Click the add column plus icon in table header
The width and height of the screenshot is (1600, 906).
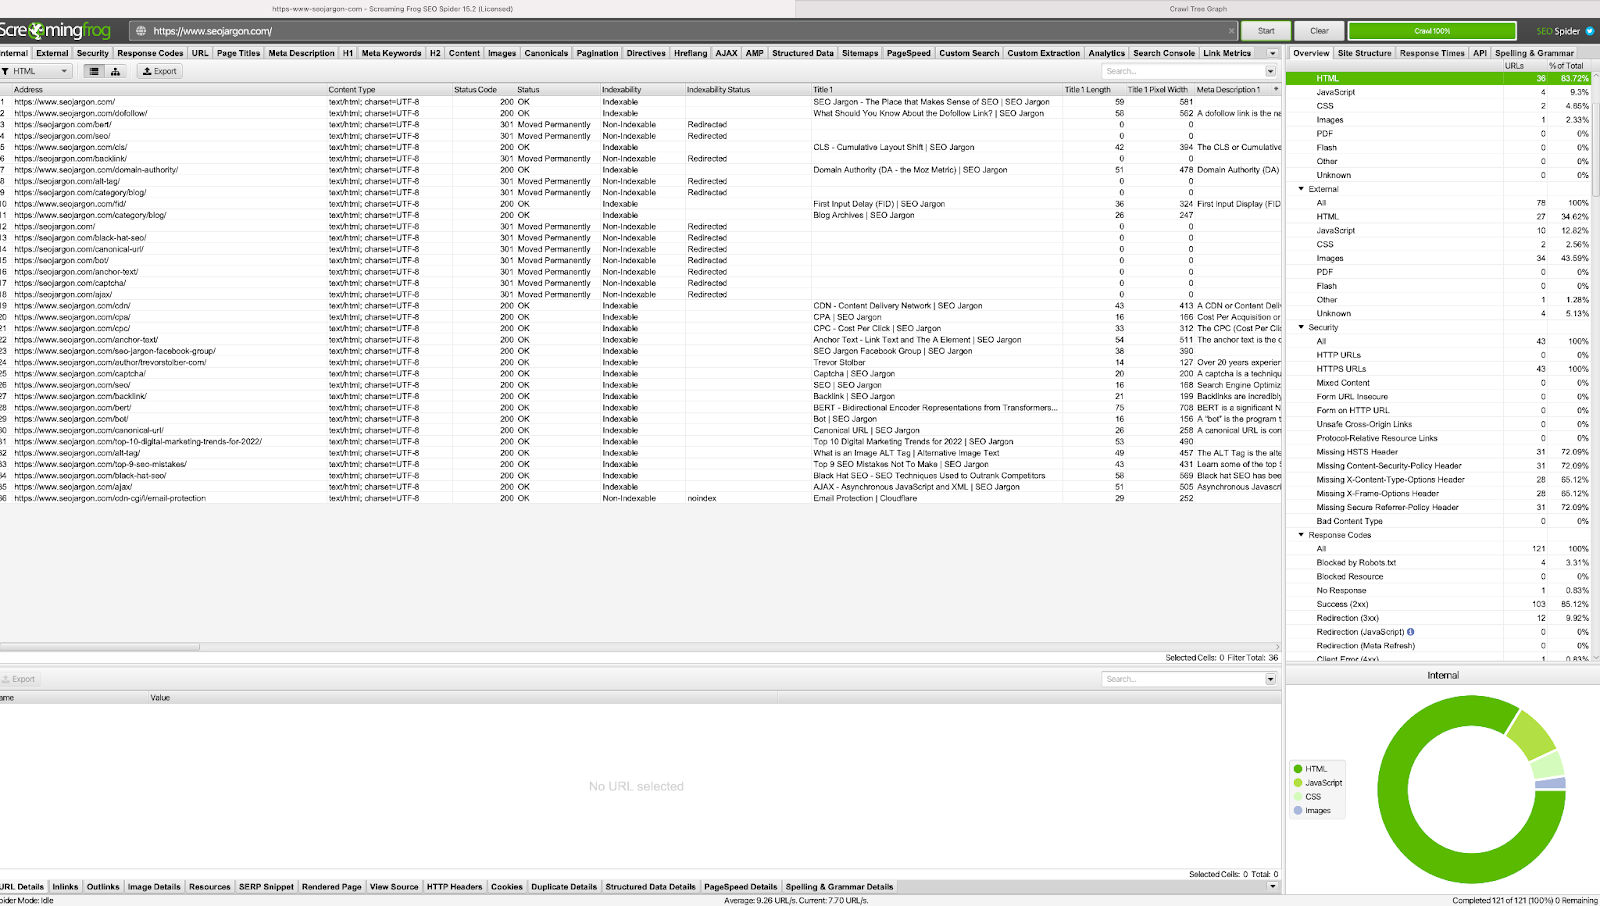point(1276,89)
